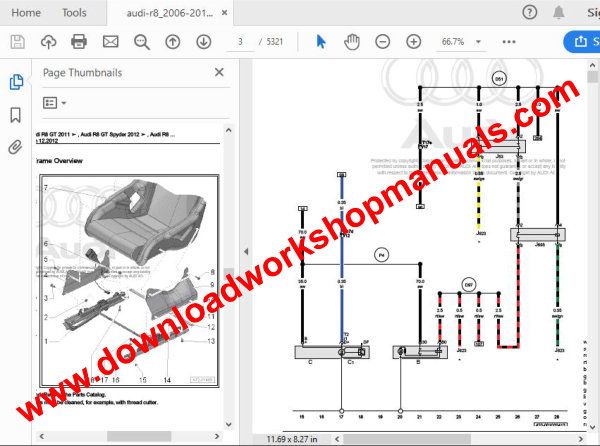Click the thumbnail panel horizontal scrollbar thumb
Image resolution: width=600 pixels, height=446 pixels.
(x=139, y=436)
